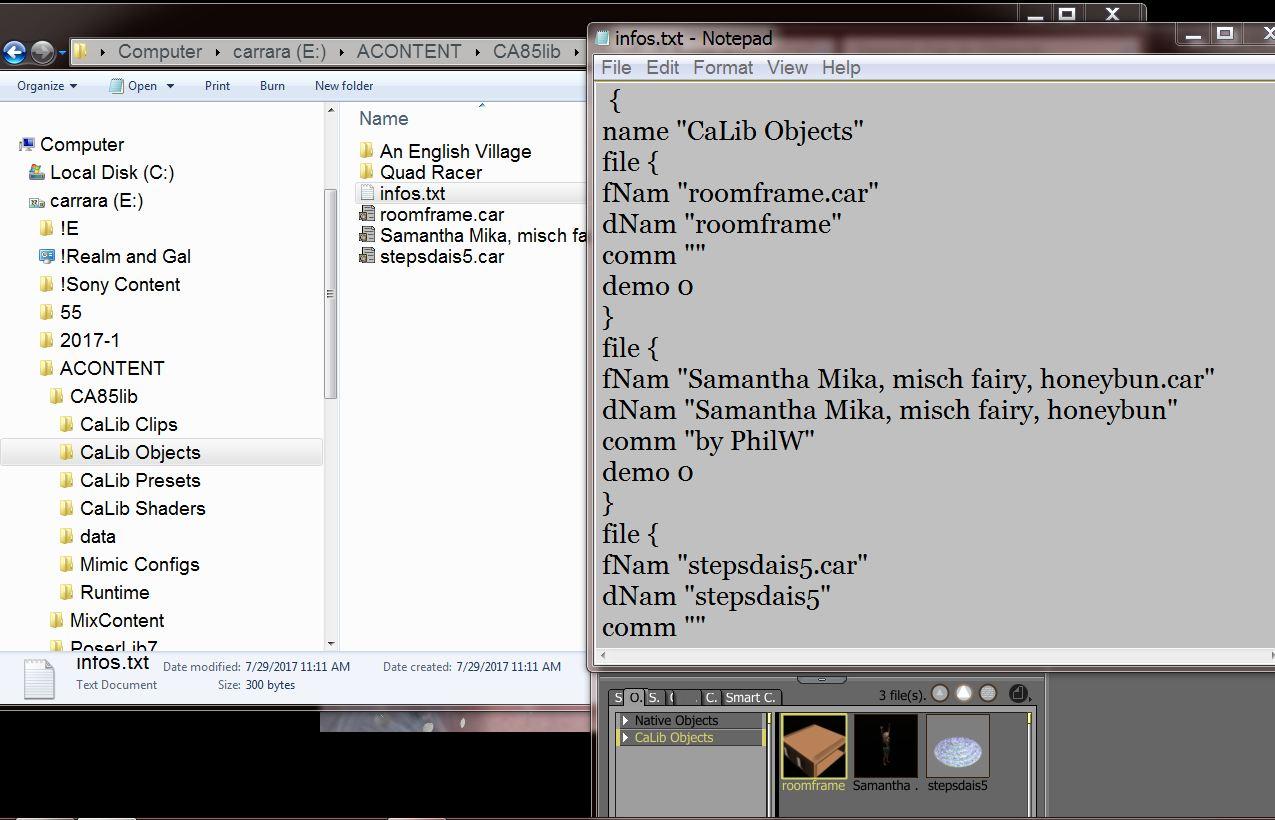Select the Samantha thumbnail in the browser

885,746
